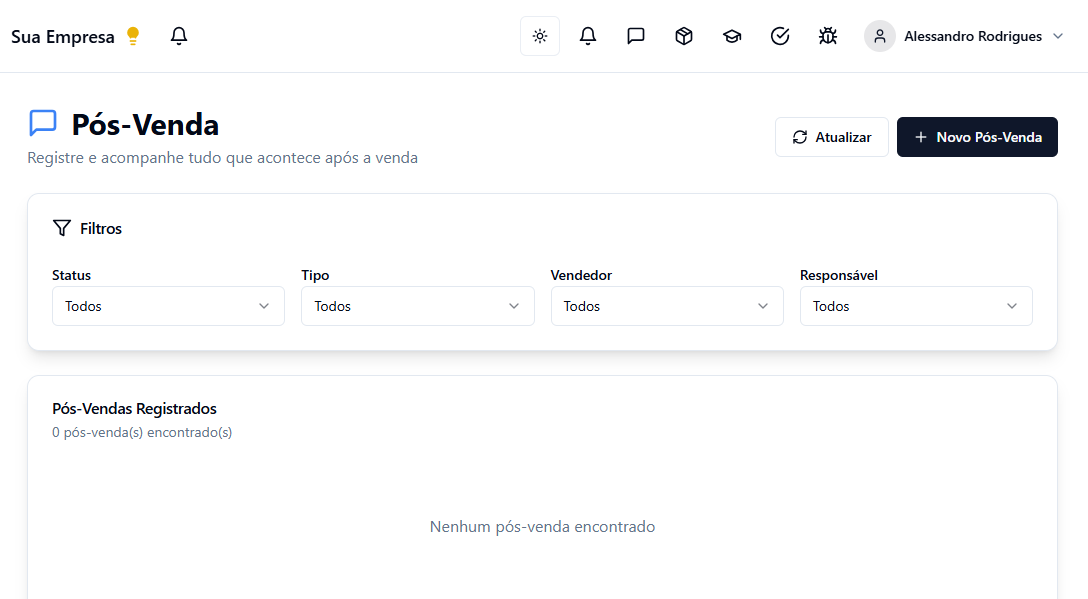Image resolution: width=1088 pixels, height=599 pixels.
Task: Open the package box icon
Action: [684, 36]
